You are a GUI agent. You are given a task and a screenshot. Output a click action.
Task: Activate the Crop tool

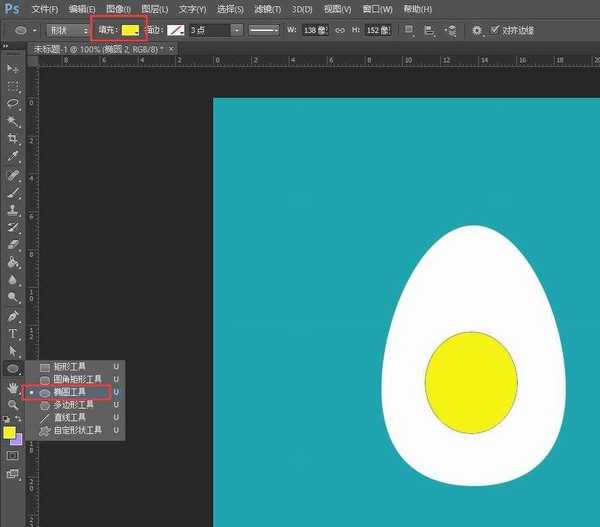pos(14,139)
